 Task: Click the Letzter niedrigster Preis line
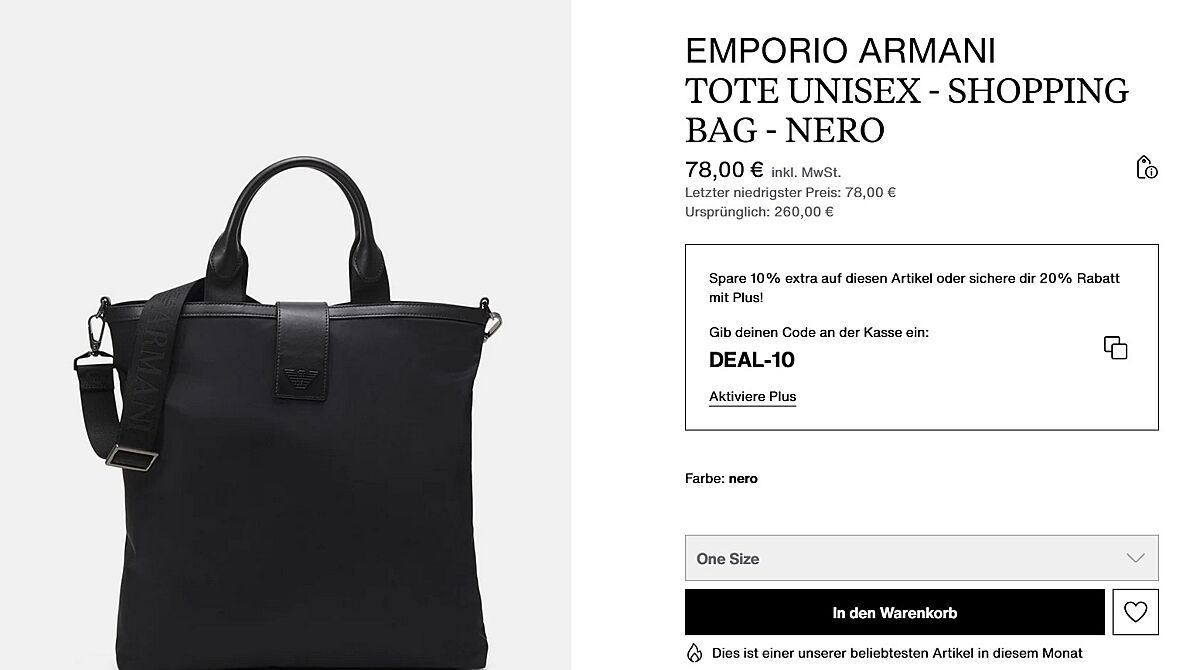790,192
